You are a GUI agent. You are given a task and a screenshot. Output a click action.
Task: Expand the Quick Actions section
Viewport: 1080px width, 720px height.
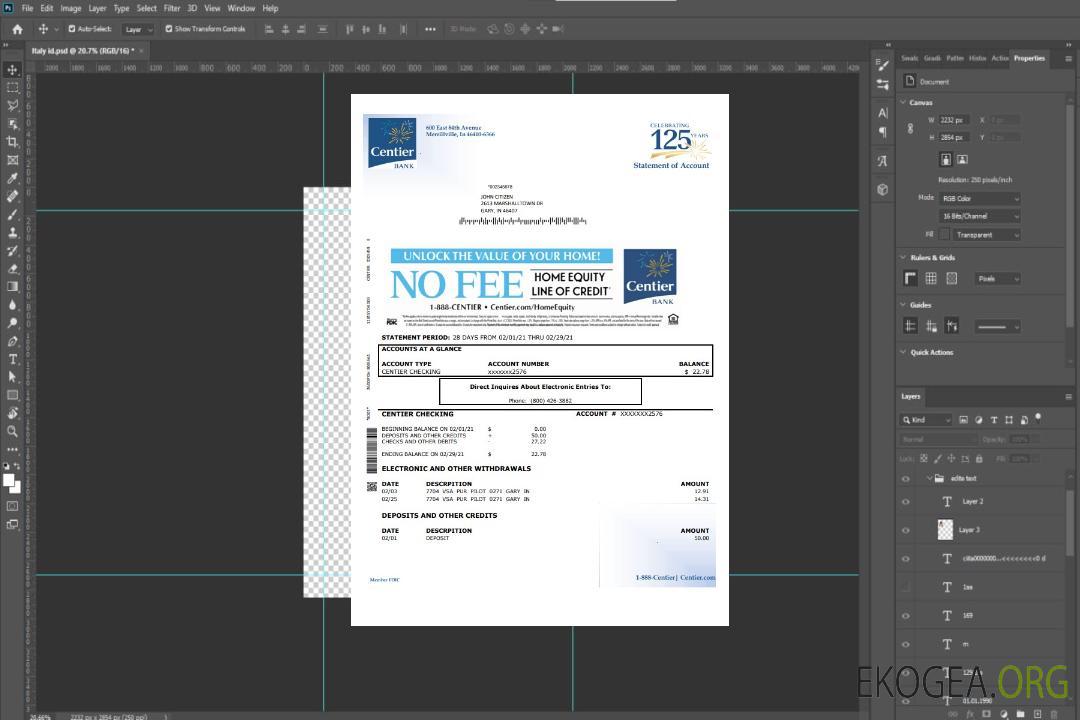point(903,352)
